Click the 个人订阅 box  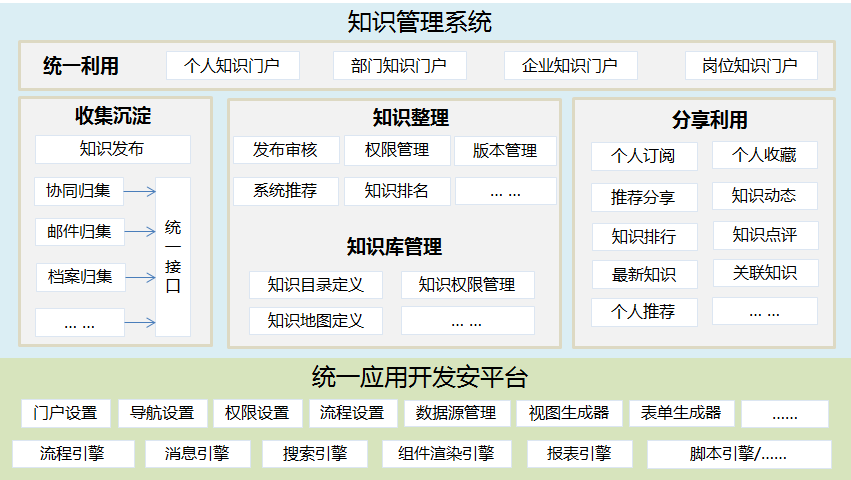click(x=642, y=156)
